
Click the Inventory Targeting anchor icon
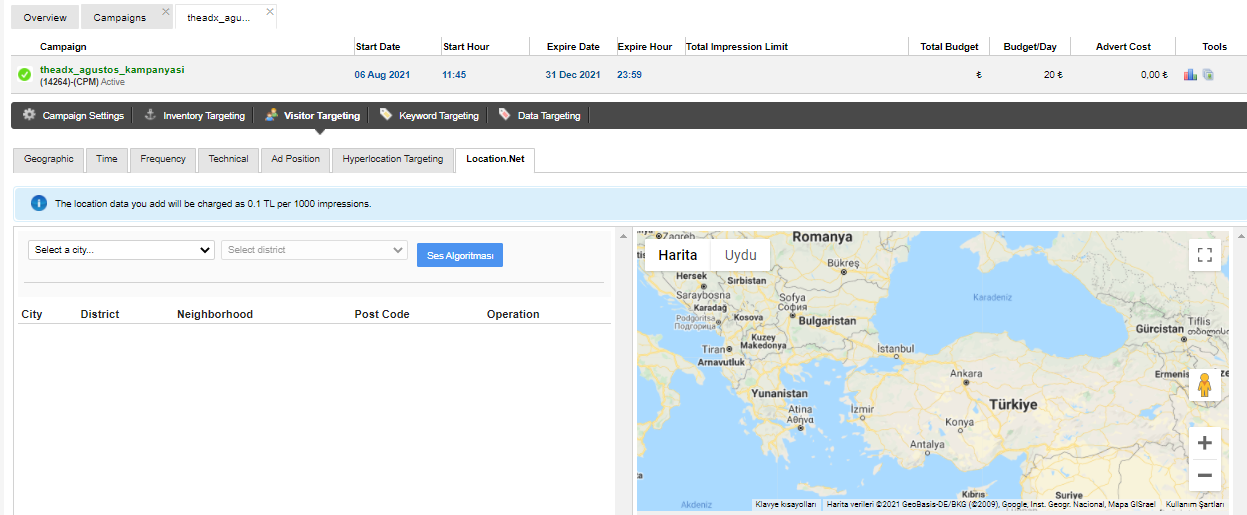pos(151,115)
